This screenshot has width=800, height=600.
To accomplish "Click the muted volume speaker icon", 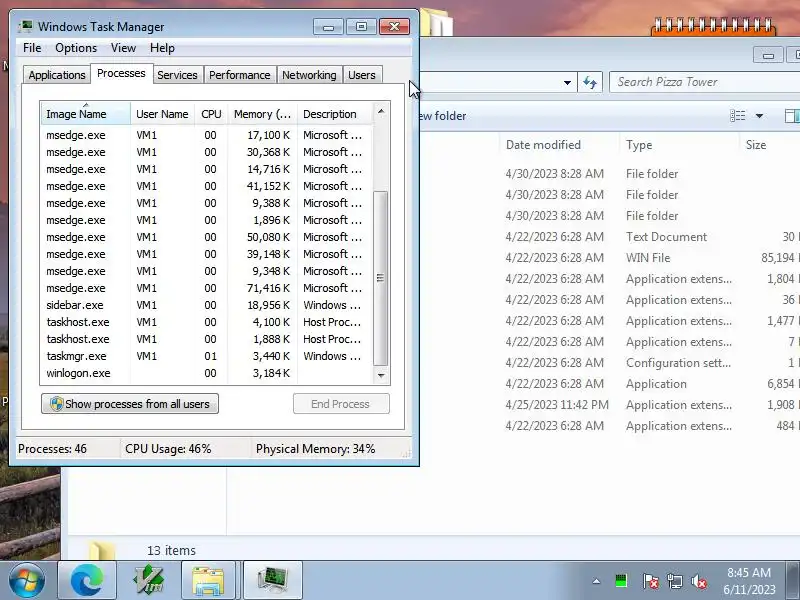I will (698, 581).
